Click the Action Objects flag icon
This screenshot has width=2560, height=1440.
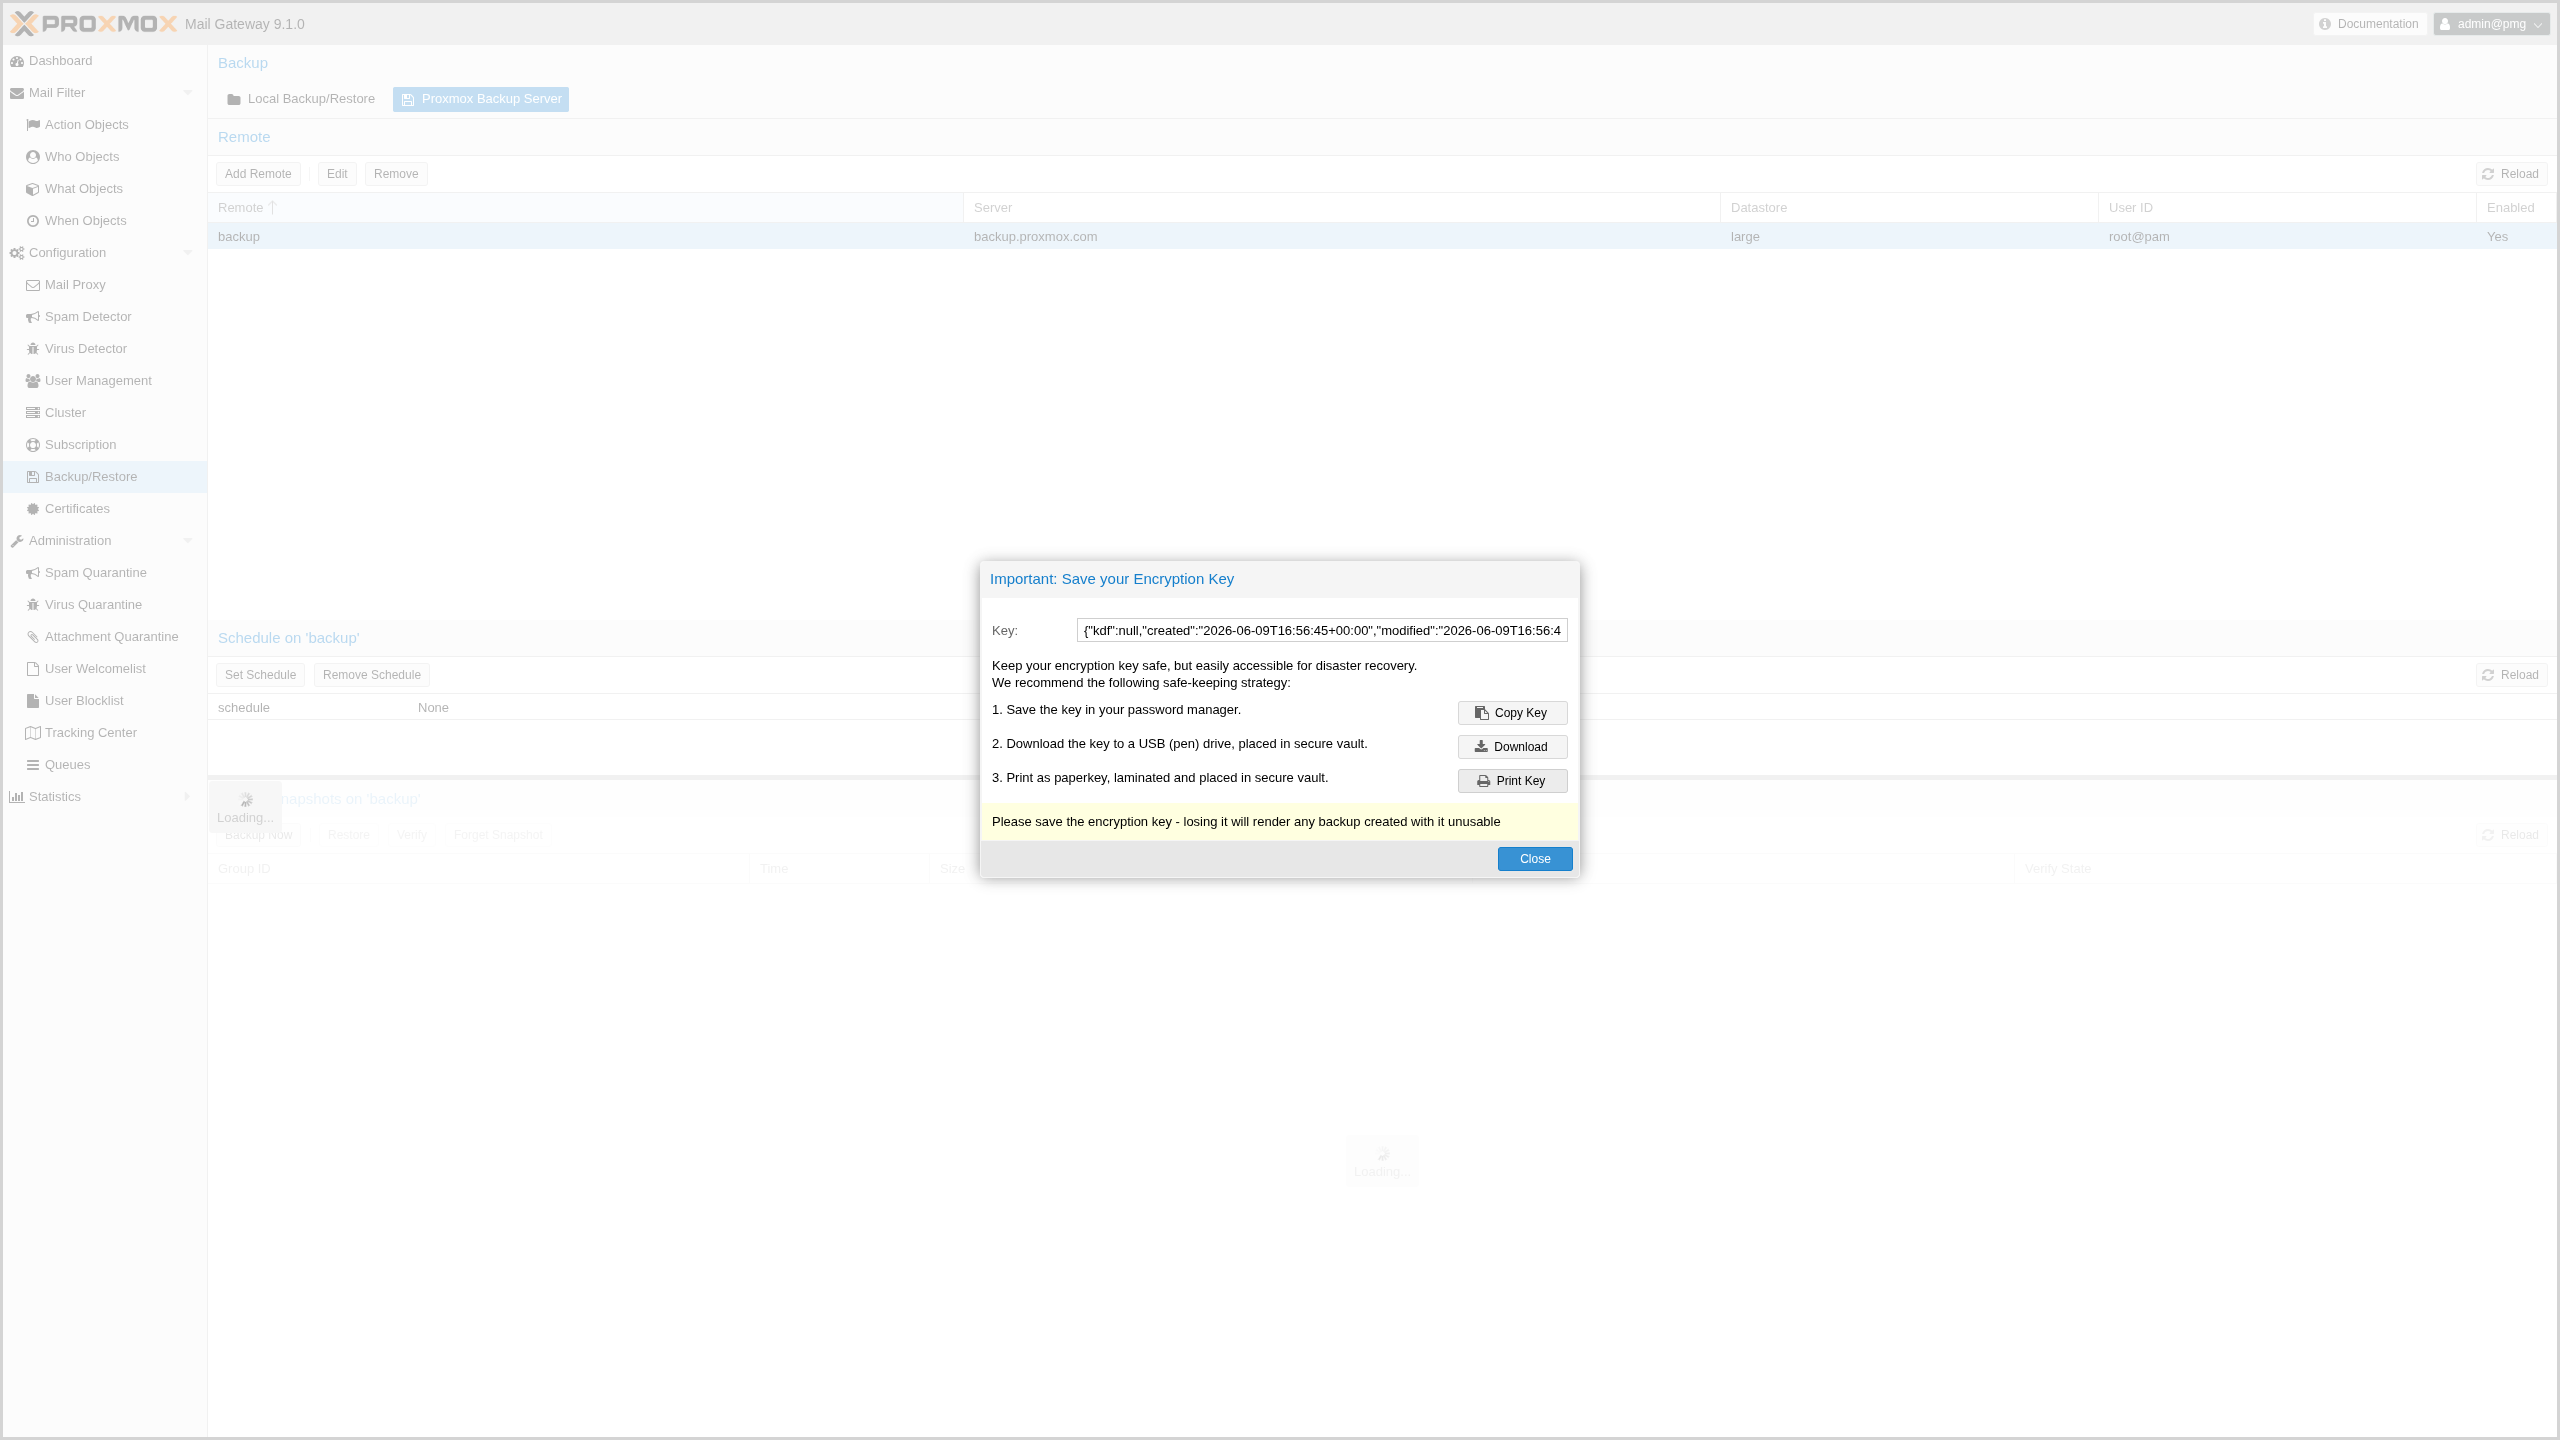(33, 125)
